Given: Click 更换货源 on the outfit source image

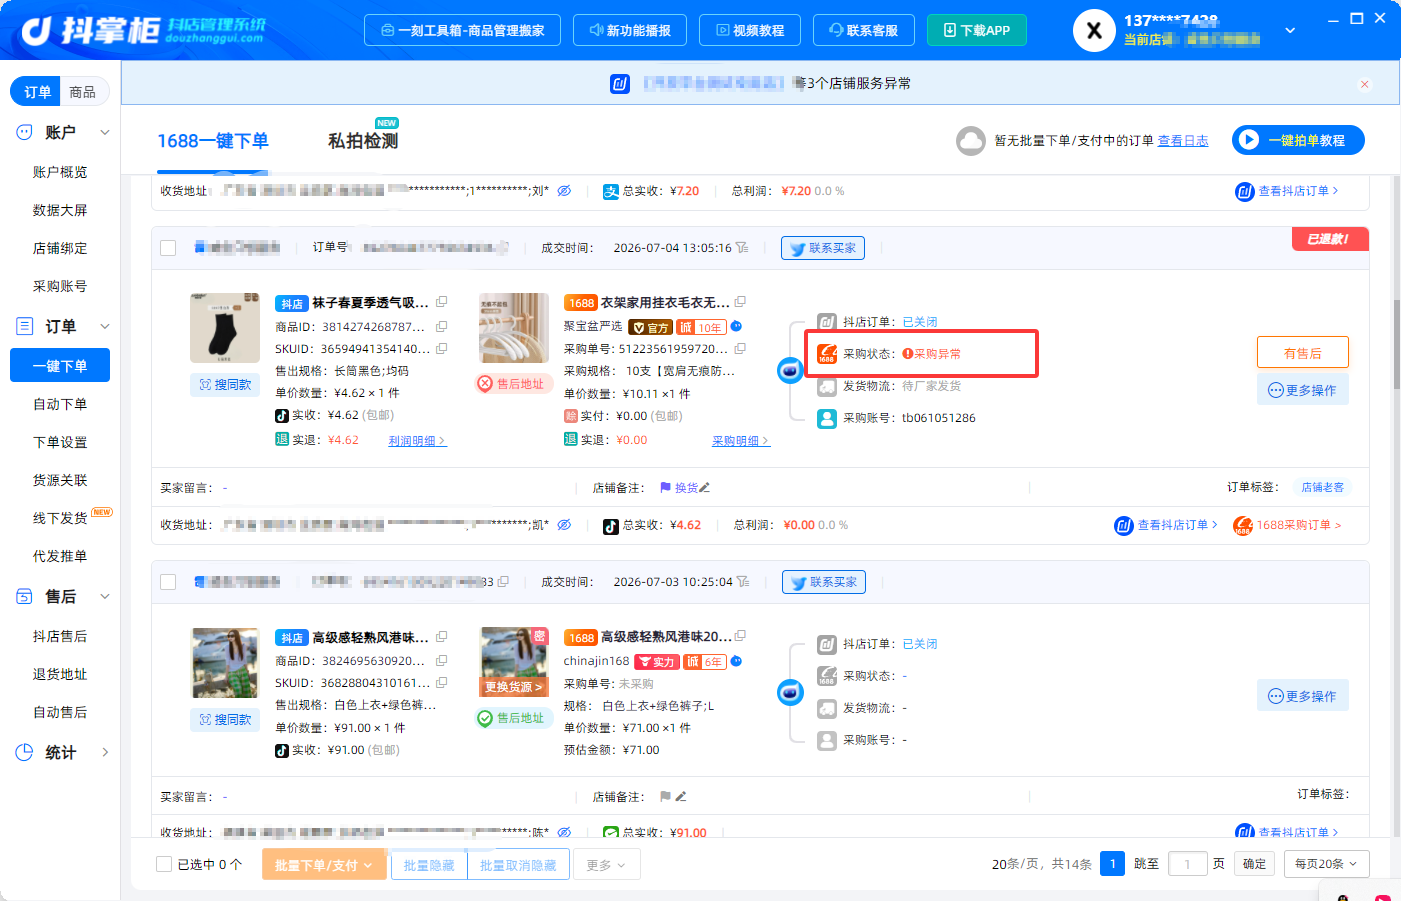Looking at the screenshot, I should click(514, 687).
